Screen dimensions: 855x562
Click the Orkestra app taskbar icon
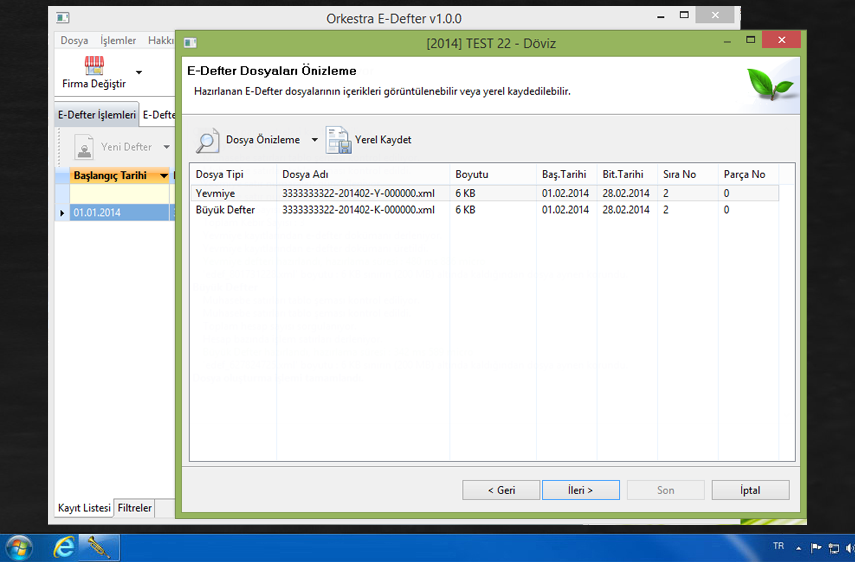[99, 547]
